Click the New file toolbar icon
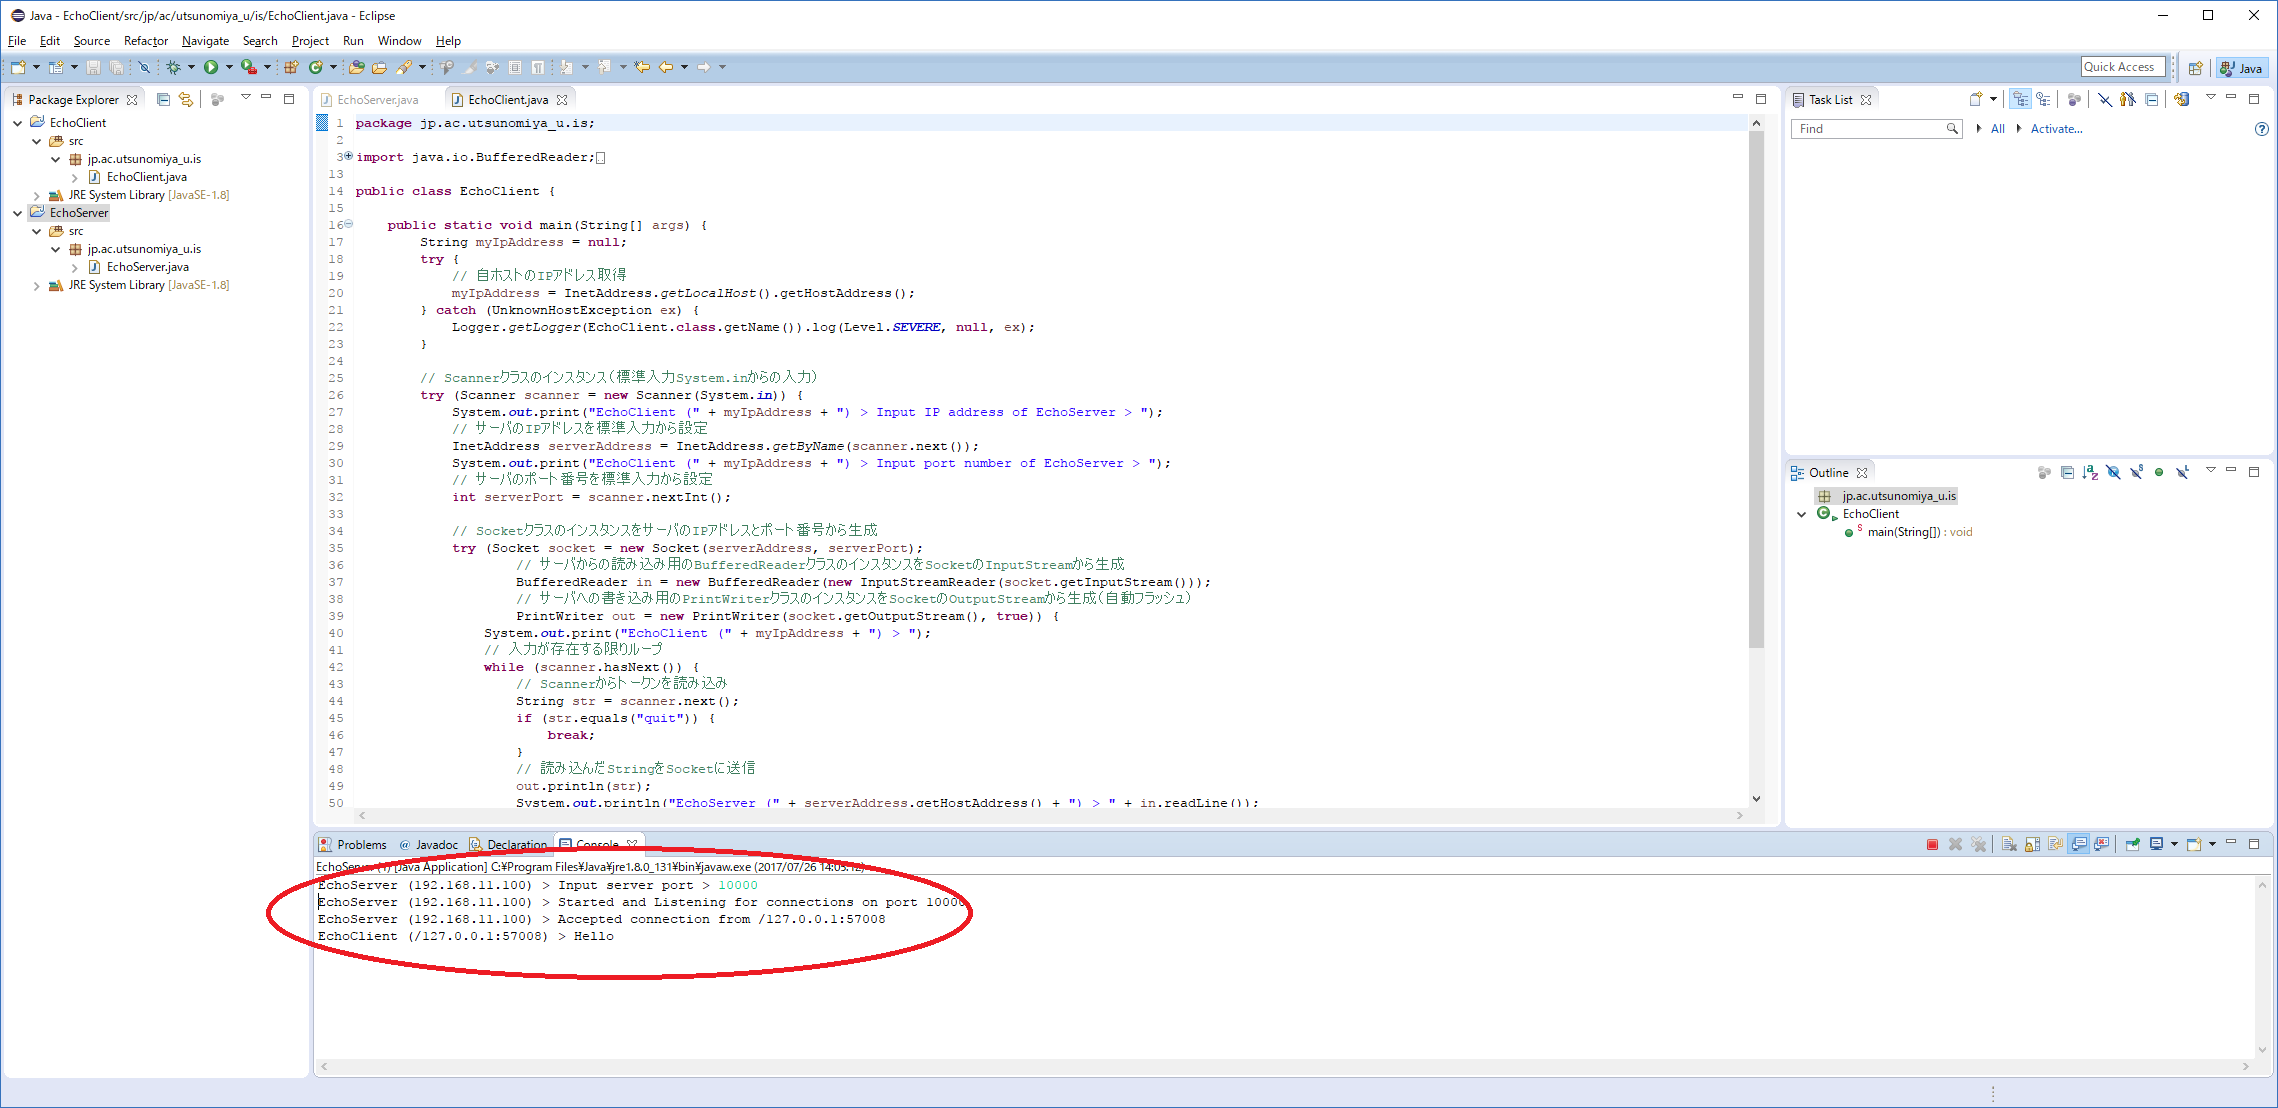This screenshot has height=1108, width=2278. point(19,67)
